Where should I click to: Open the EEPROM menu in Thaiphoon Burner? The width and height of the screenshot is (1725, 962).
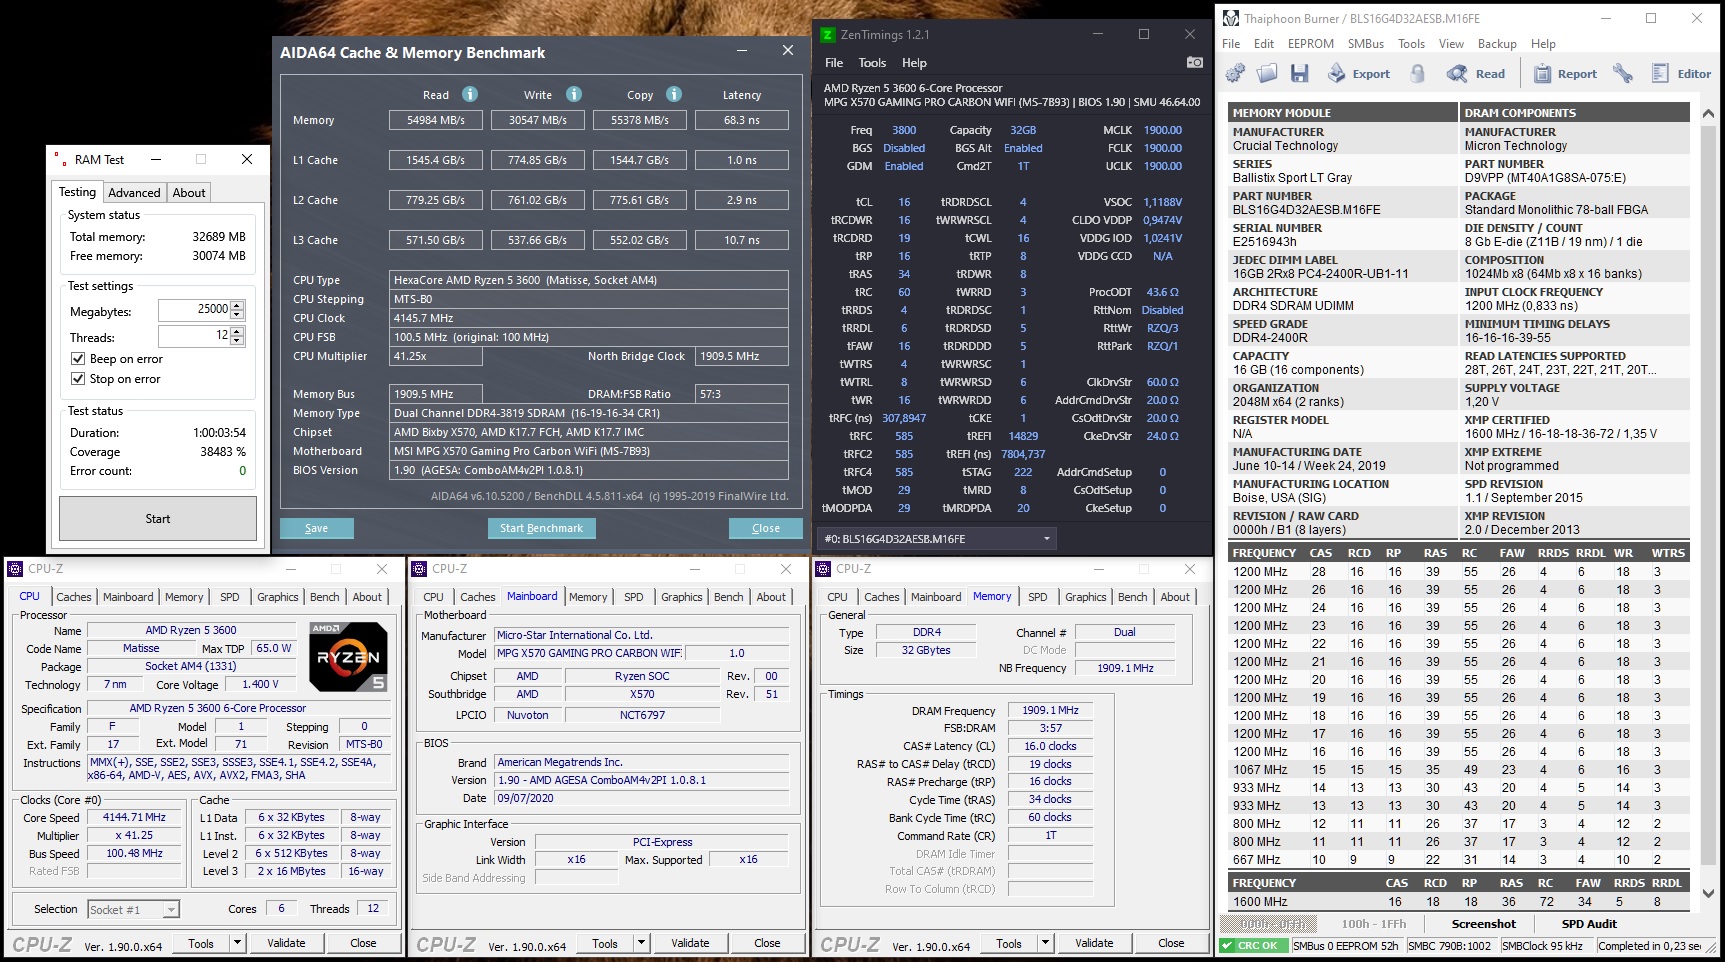point(1310,44)
